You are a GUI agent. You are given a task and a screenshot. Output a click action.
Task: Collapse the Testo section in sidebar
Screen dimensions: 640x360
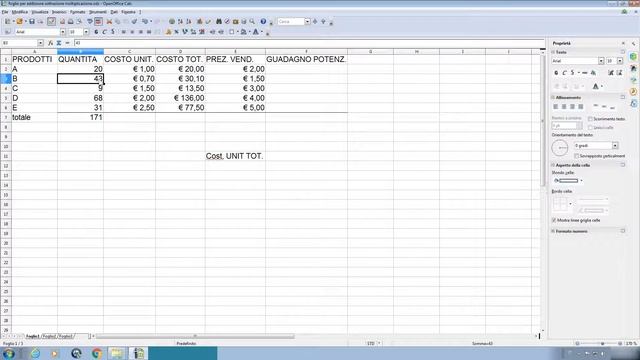(x=553, y=52)
